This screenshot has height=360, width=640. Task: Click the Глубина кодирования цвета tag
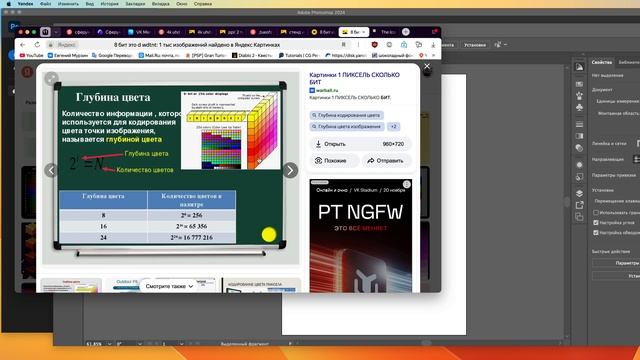point(346,115)
